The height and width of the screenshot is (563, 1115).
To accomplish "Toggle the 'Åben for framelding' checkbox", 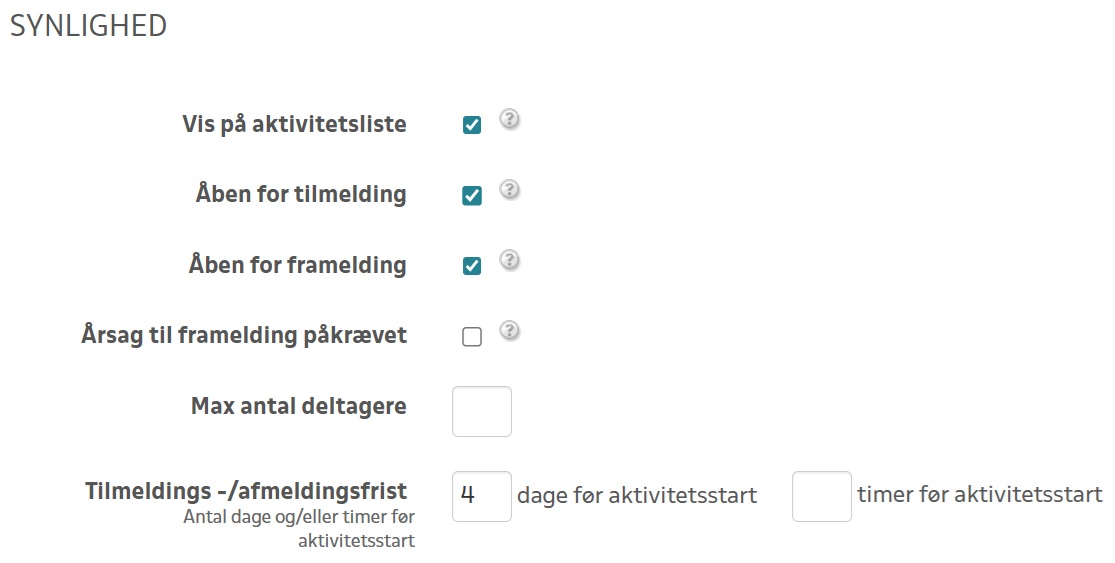I will click(472, 266).
